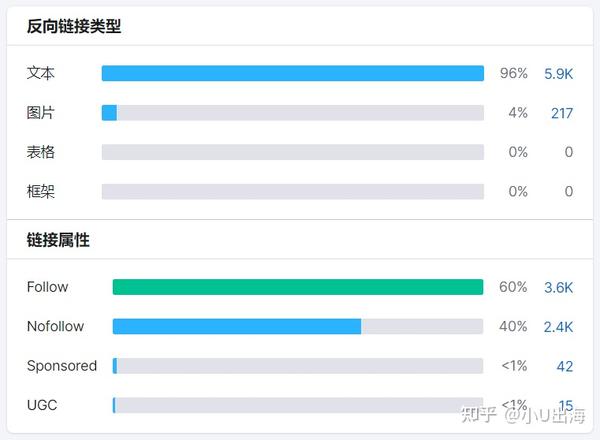This screenshot has width=600, height=440.
Task: Click the green Follow progress bar
Action: click(x=297, y=287)
